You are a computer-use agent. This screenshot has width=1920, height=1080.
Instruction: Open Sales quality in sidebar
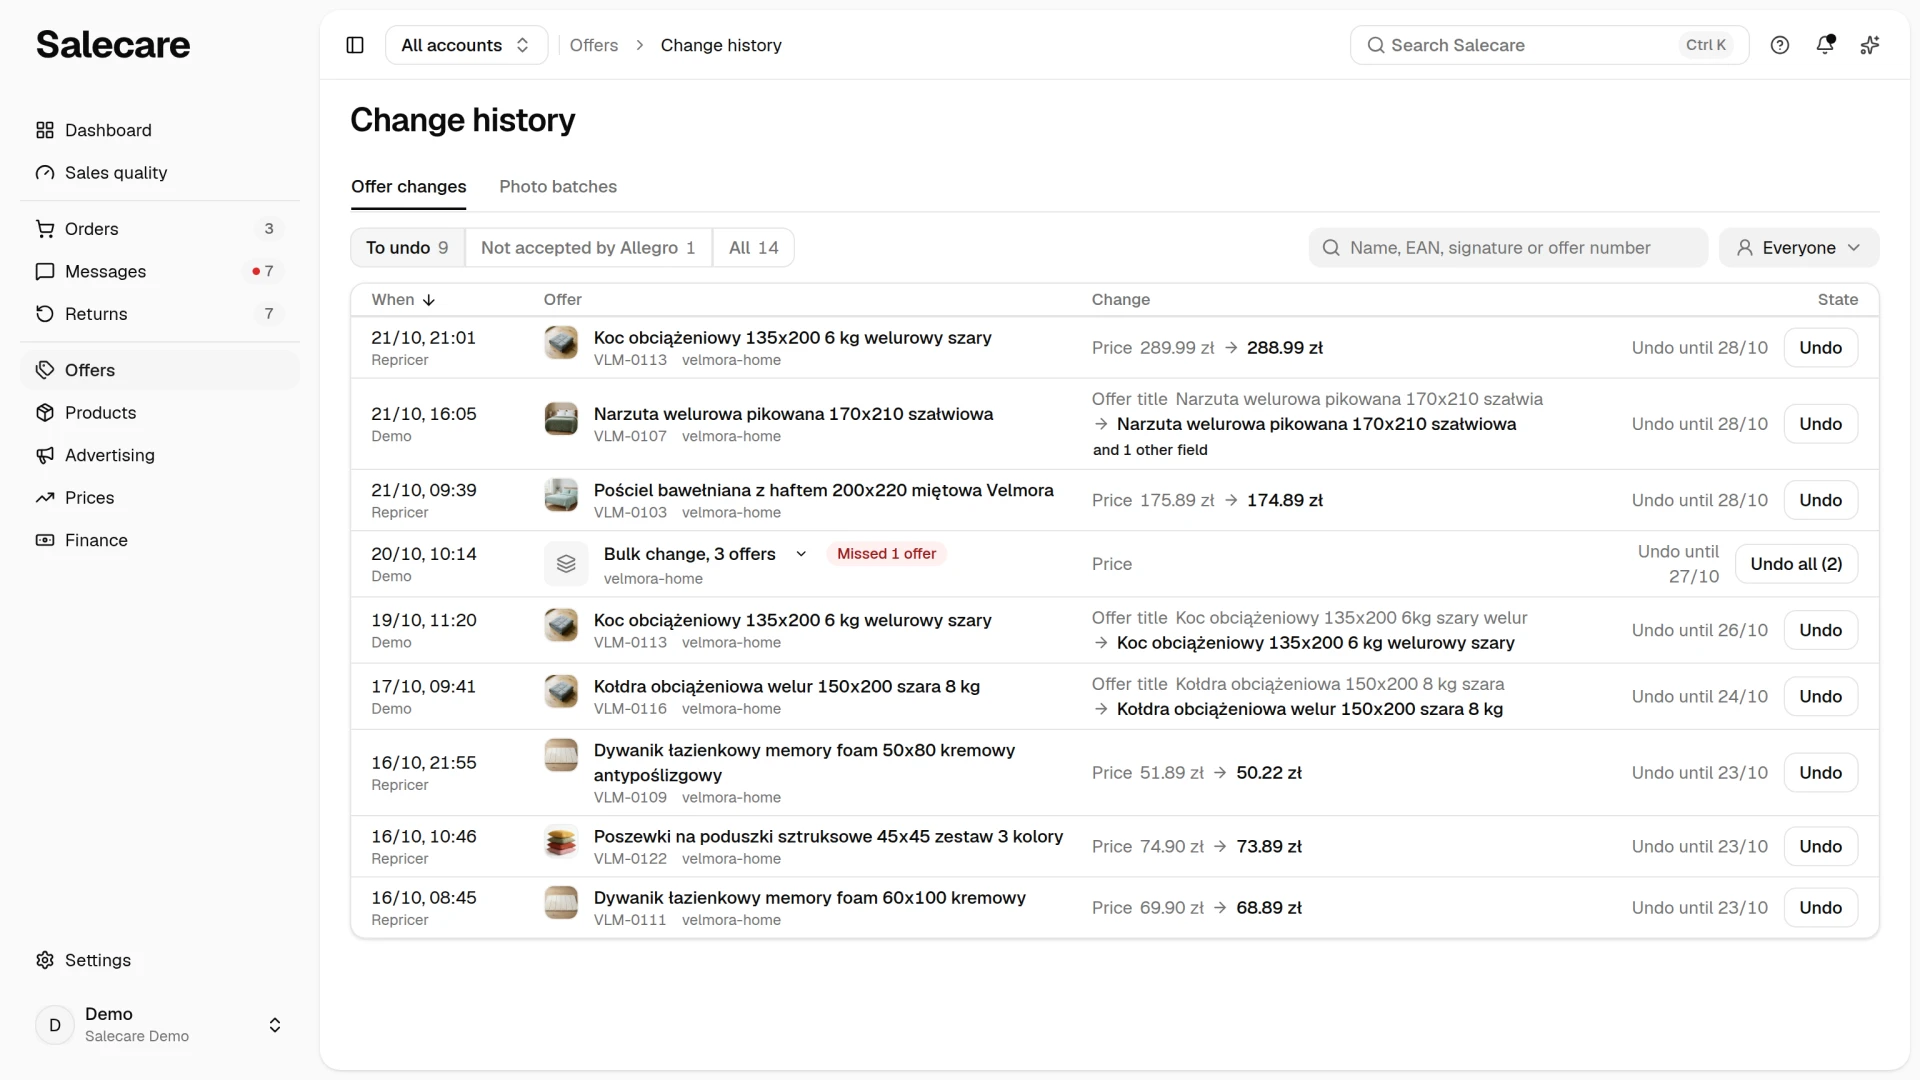coord(160,173)
